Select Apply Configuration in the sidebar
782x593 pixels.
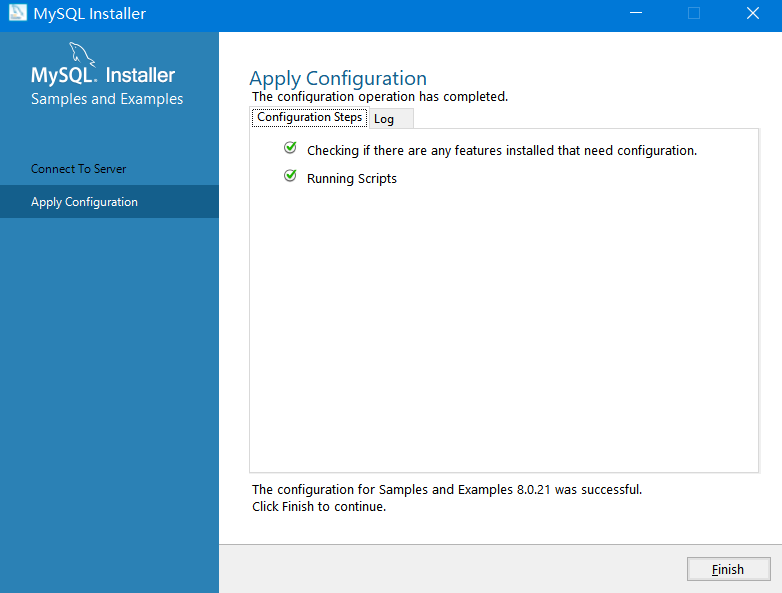(x=84, y=202)
